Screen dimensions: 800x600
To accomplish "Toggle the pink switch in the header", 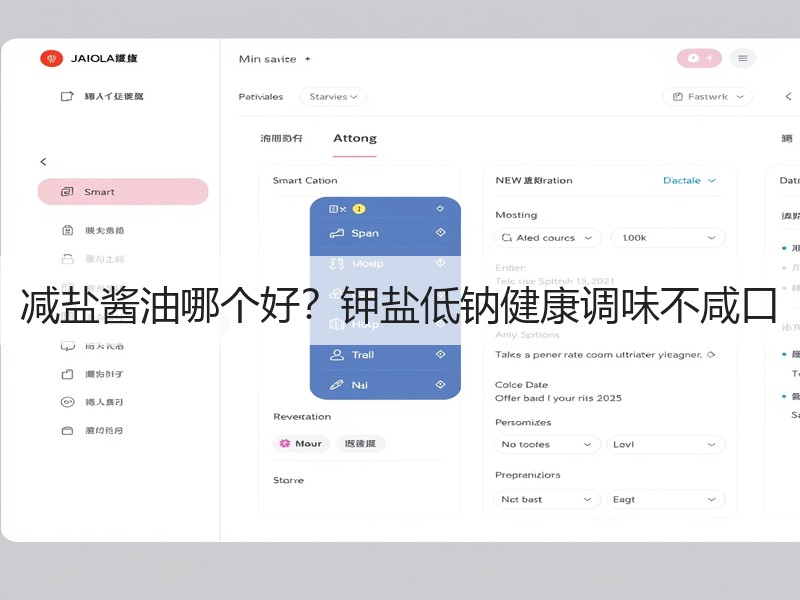I will [699, 58].
